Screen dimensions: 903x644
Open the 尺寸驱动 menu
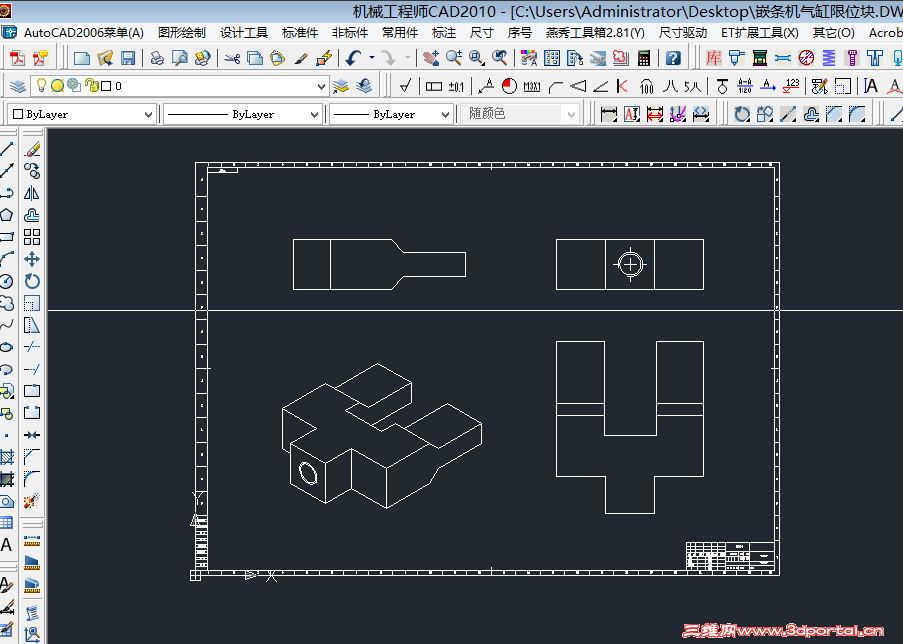pyautogui.click(x=683, y=33)
